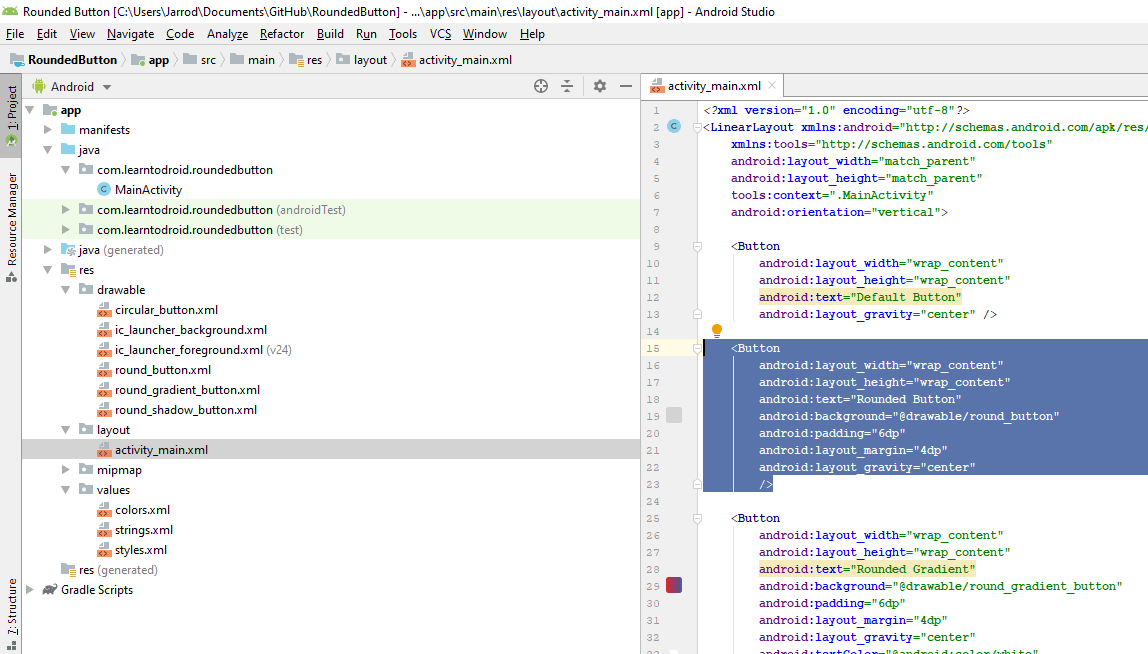Viewport: 1148px width, 654px height.
Task: Open the Refactor menu
Action: [282, 34]
